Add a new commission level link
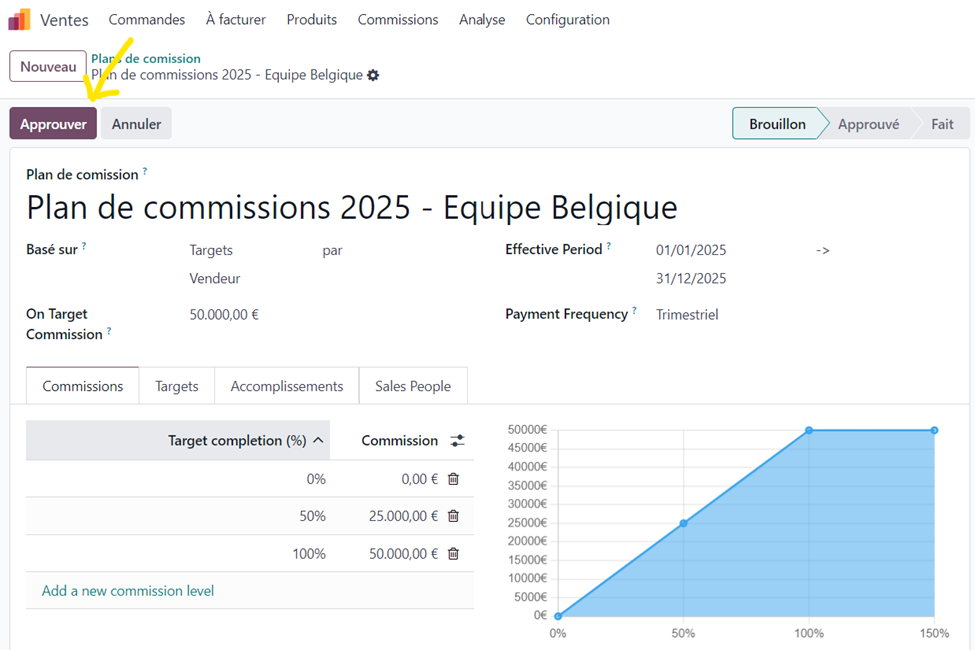 tap(127, 591)
